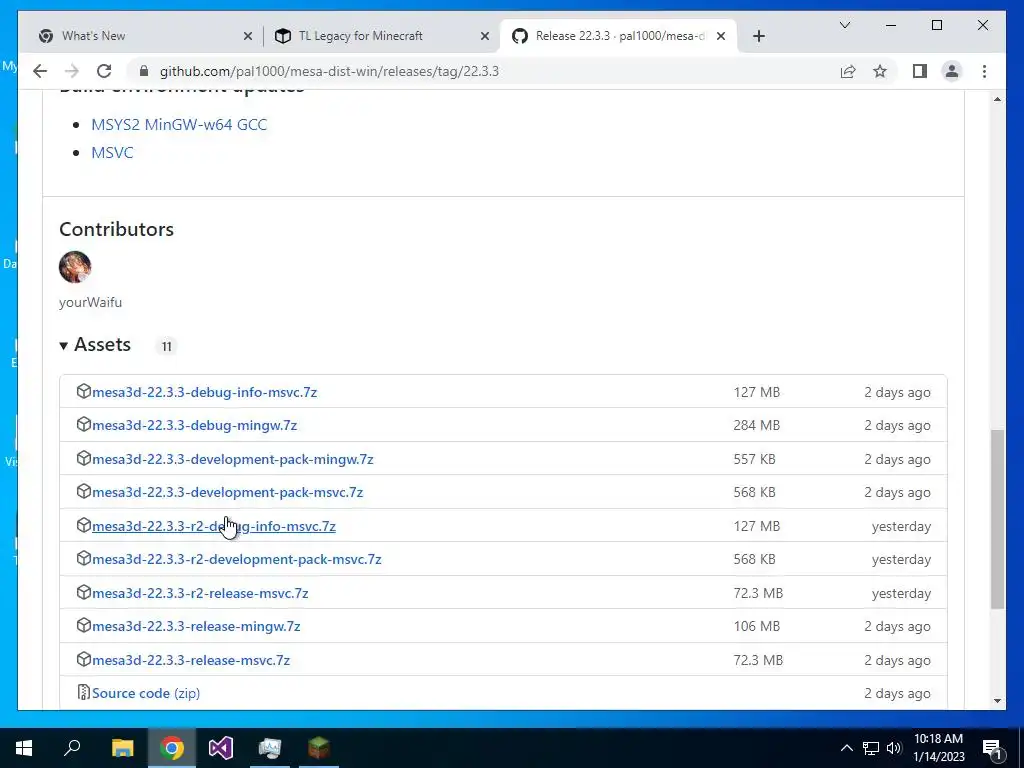Download mesa3d-22.3.3-development-pack-mingw.7z
Image resolution: width=1024 pixels, height=768 pixels.
pos(232,459)
